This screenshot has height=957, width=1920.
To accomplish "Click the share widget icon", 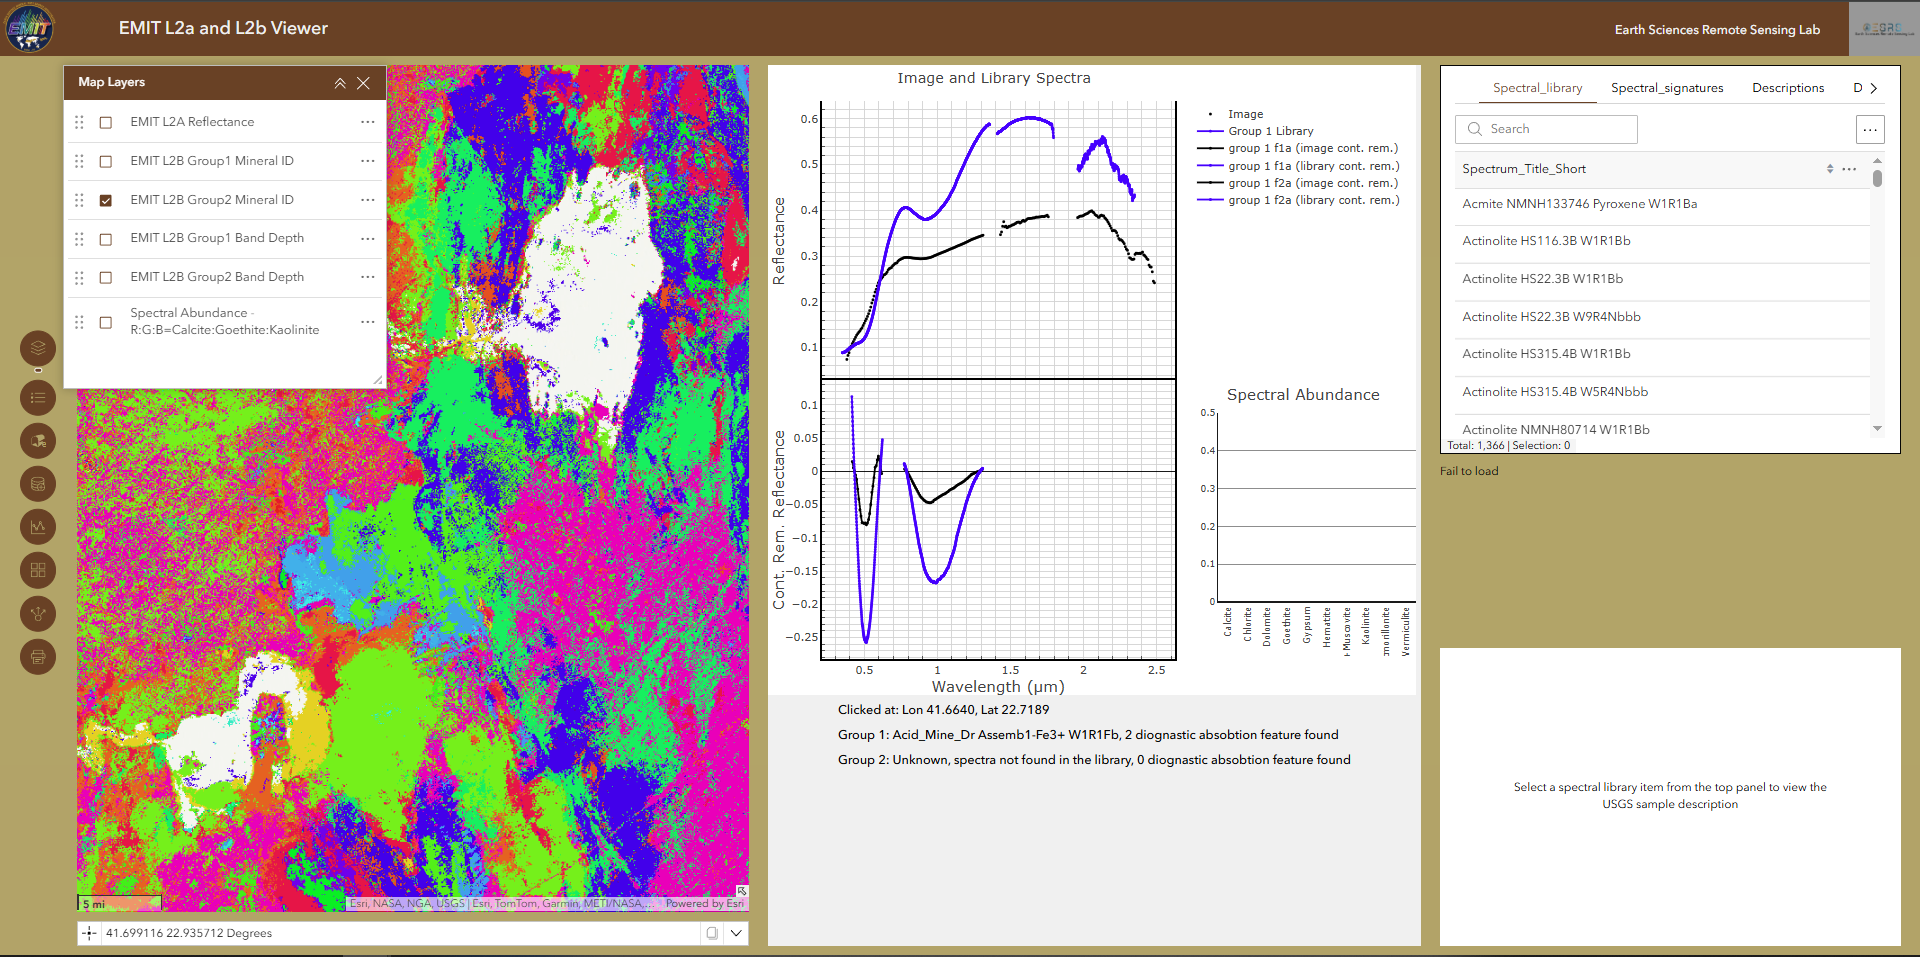I will tap(38, 613).
